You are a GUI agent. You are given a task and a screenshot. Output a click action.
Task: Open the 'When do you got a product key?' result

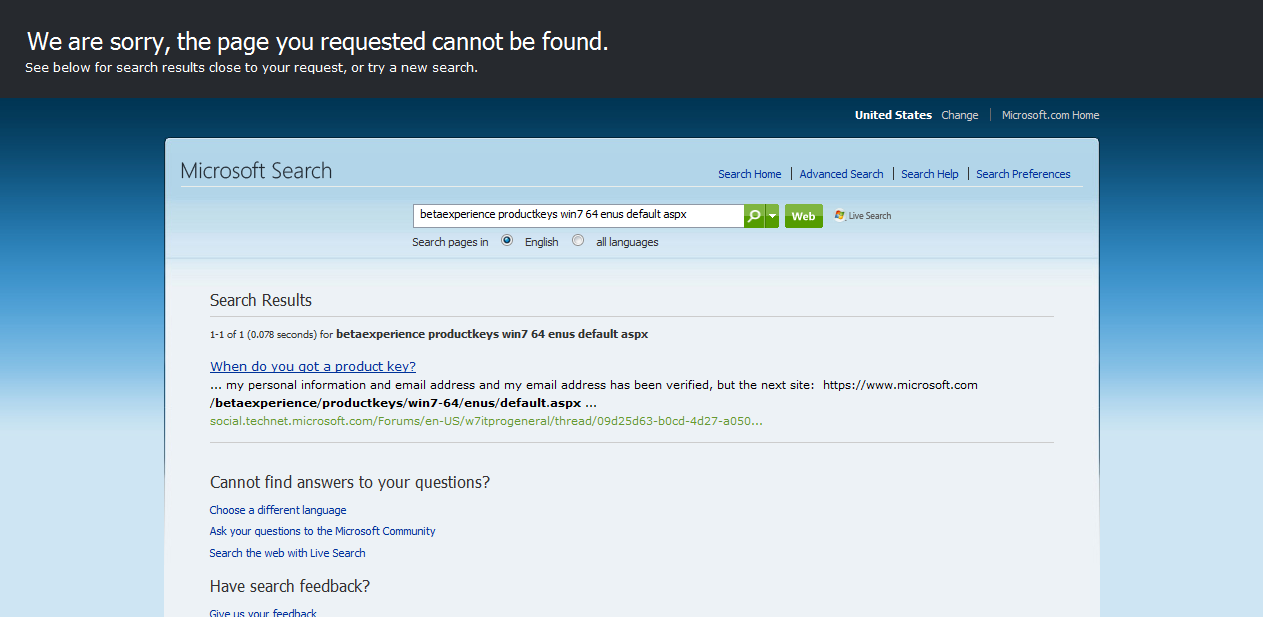pos(313,366)
